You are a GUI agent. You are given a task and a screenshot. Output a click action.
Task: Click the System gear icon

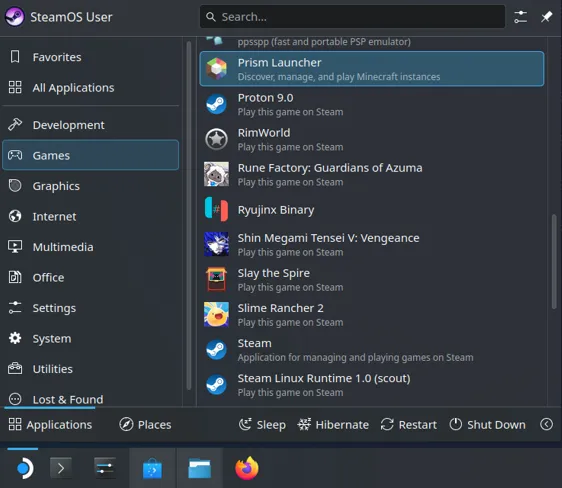coord(15,338)
